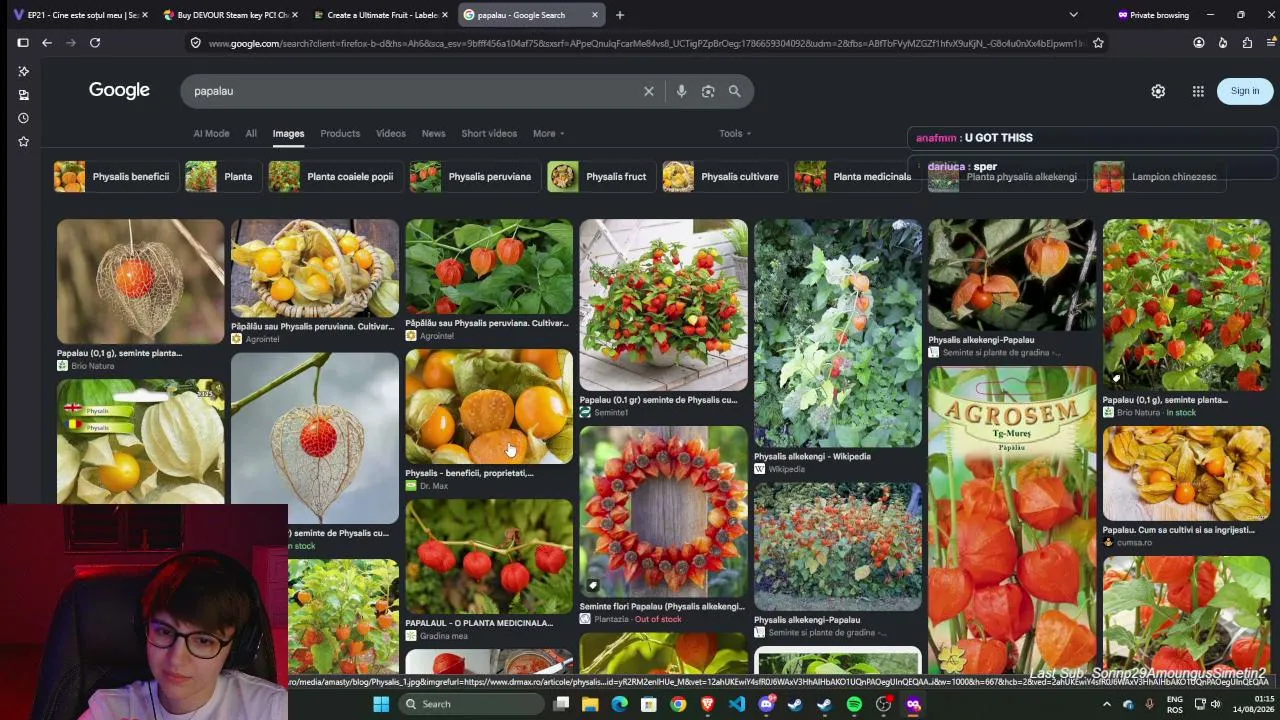The image size is (1280, 720).
Task: Open the Physalis alkekengi Wikipedia image
Action: click(838, 333)
